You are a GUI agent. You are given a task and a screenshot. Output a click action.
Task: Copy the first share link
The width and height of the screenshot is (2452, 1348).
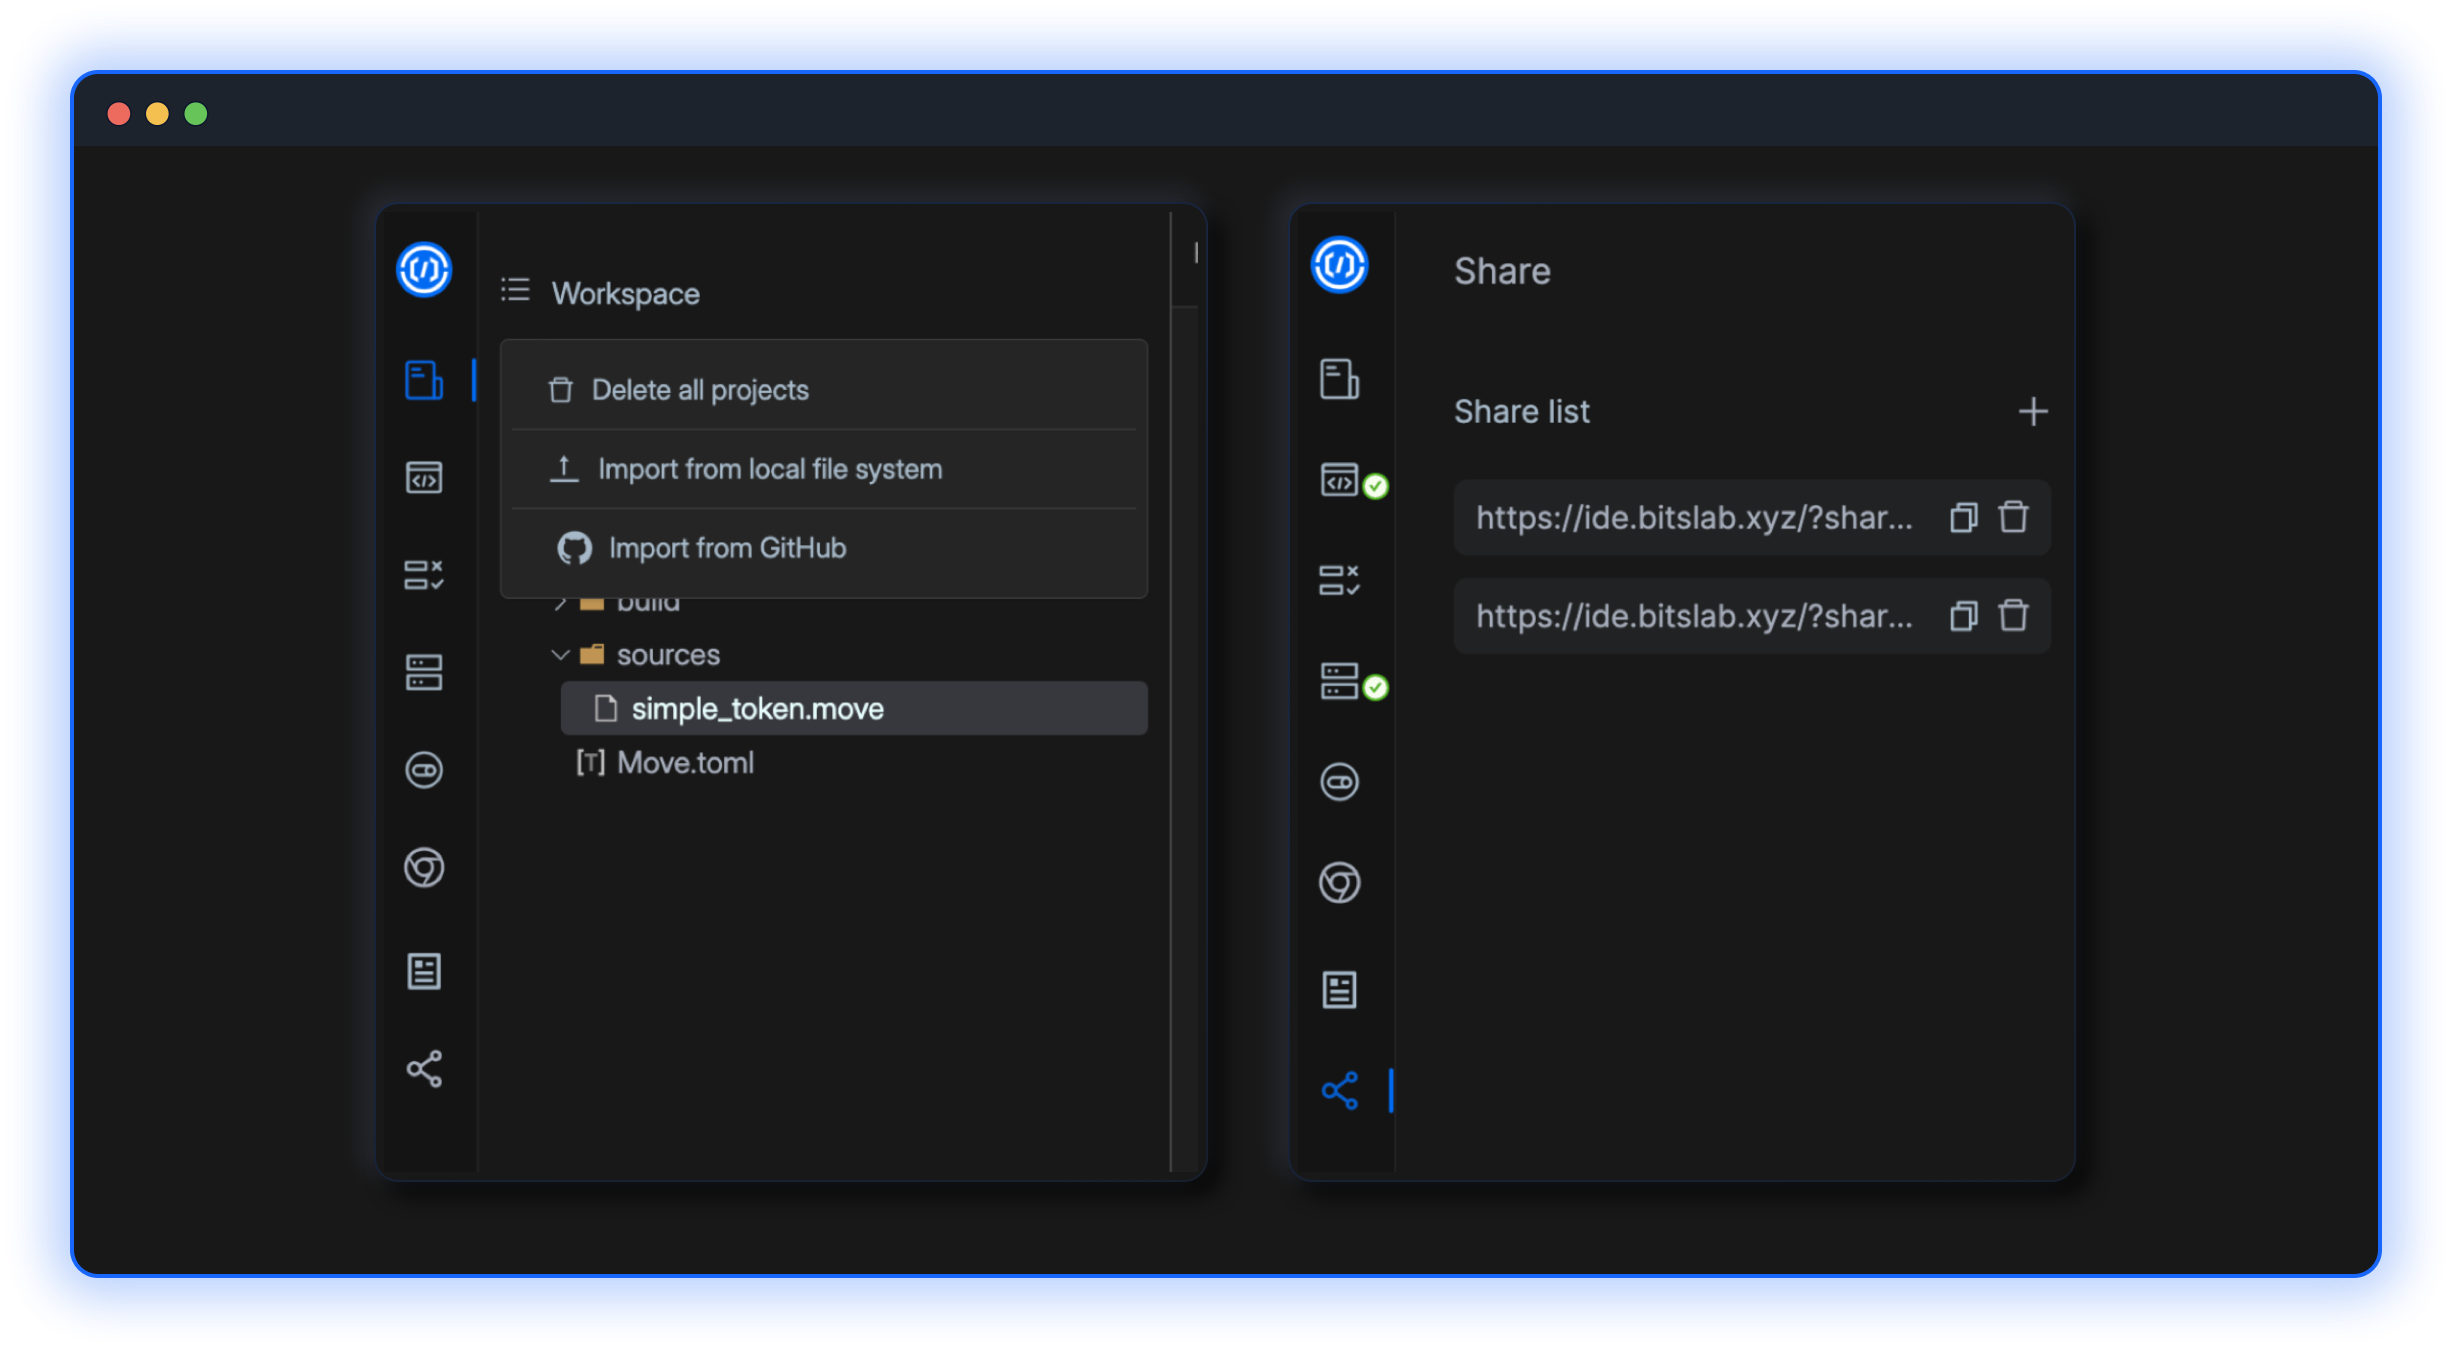tap(1963, 517)
